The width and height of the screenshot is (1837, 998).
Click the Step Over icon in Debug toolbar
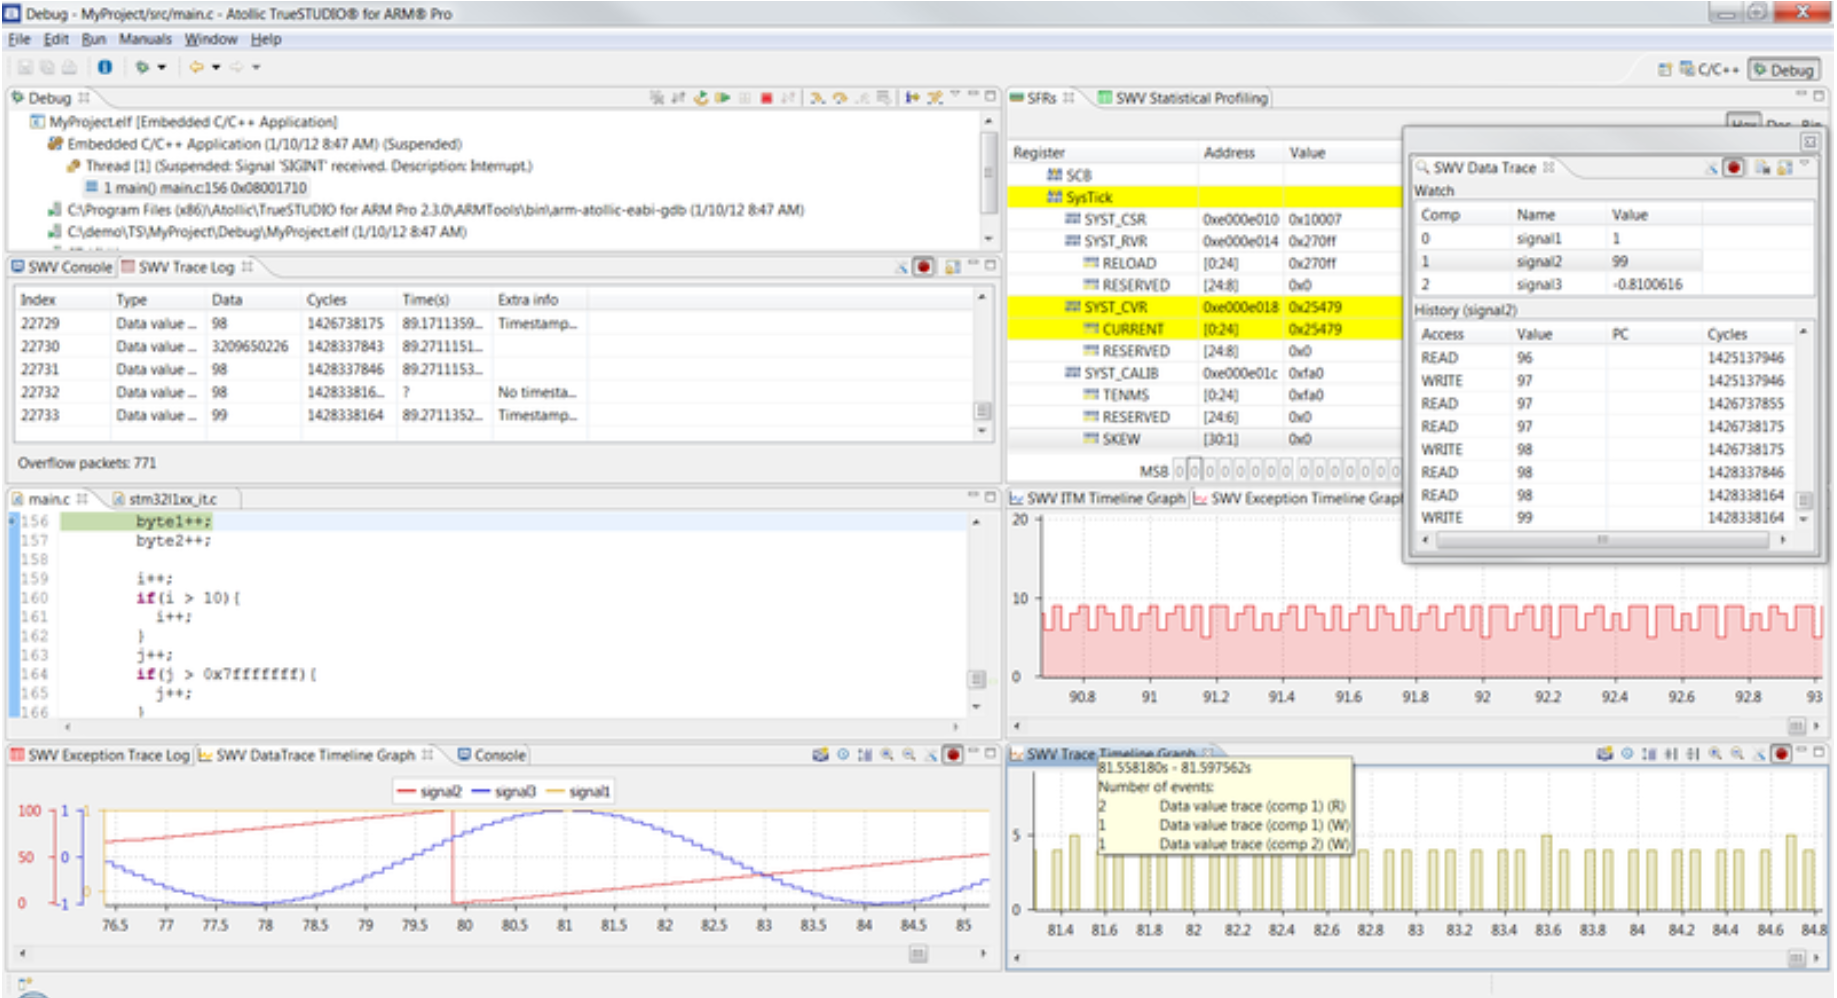(840, 98)
